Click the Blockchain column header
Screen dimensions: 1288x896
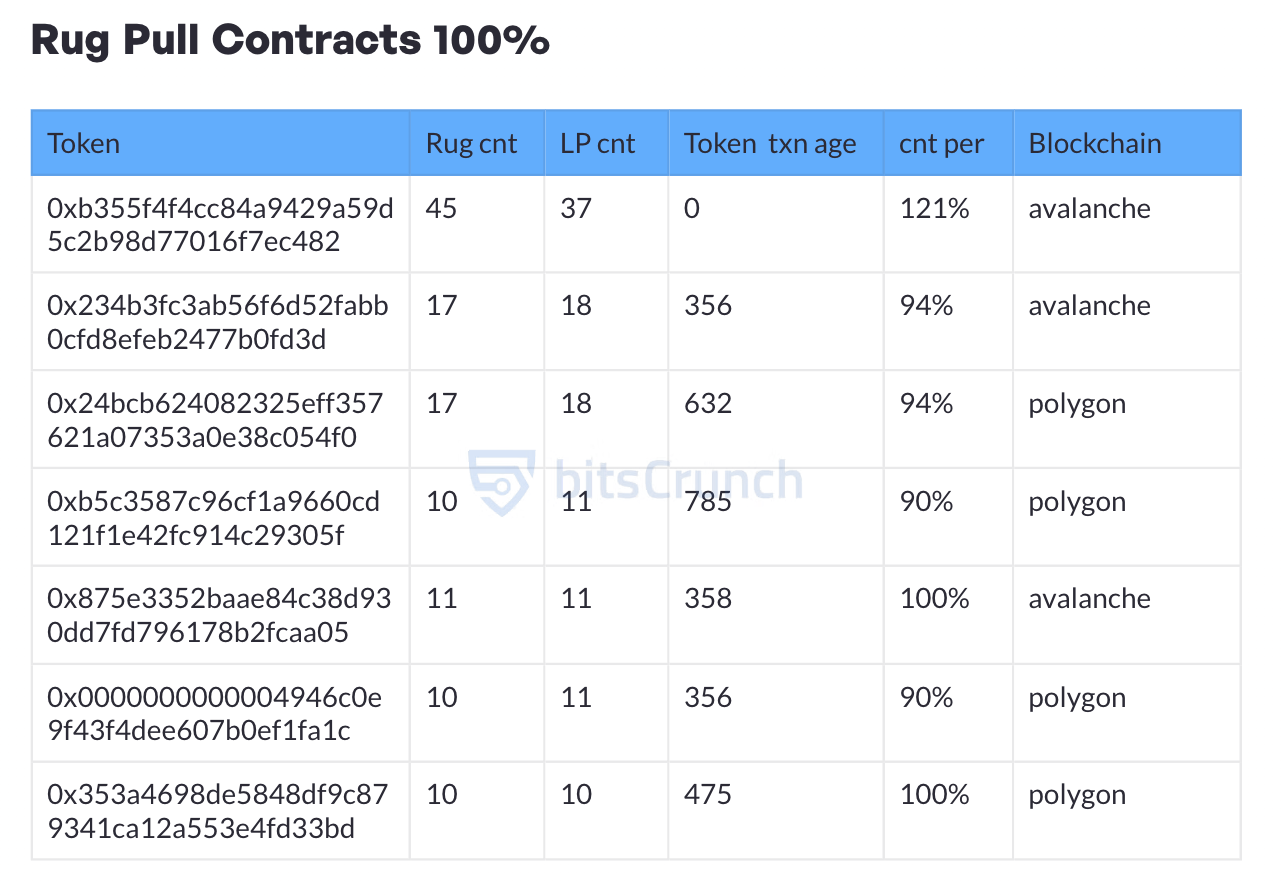(x=1095, y=144)
